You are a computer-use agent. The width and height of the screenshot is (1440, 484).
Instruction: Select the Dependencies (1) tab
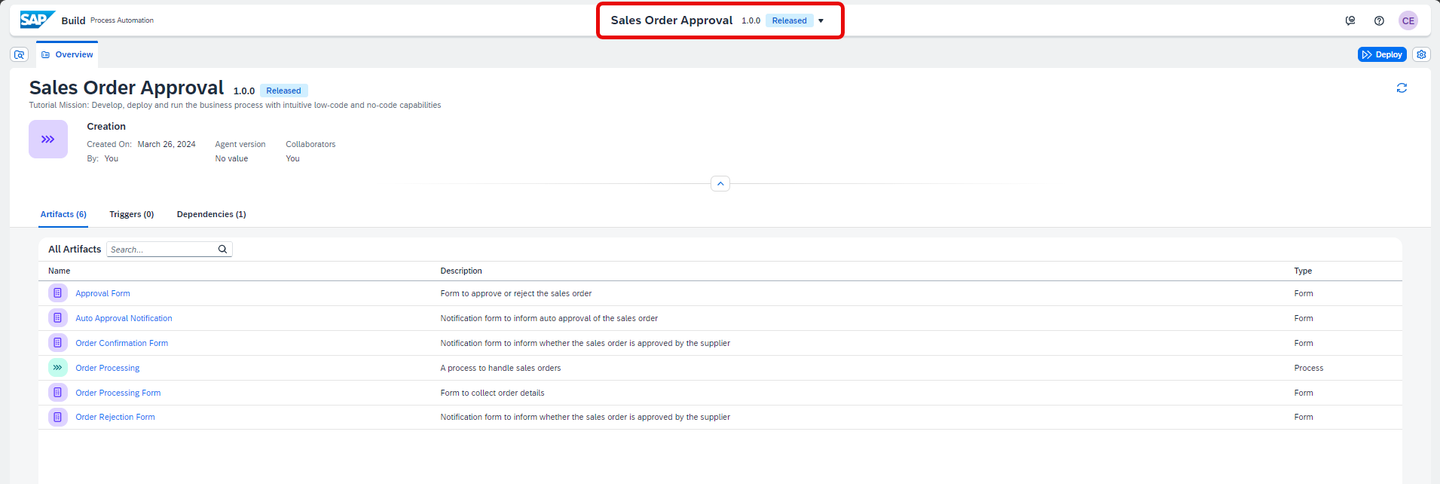211,214
